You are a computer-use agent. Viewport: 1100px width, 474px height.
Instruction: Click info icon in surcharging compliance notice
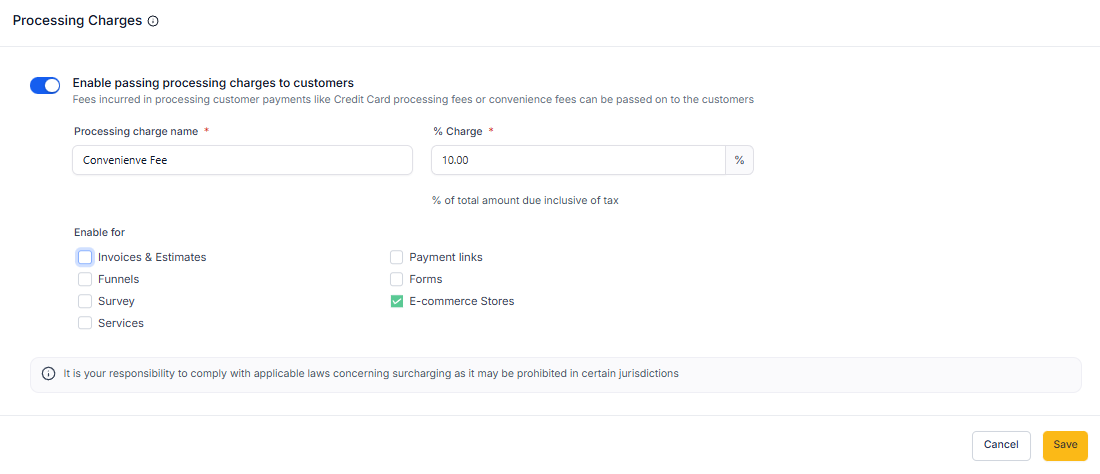pyautogui.click(x=48, y=374)
